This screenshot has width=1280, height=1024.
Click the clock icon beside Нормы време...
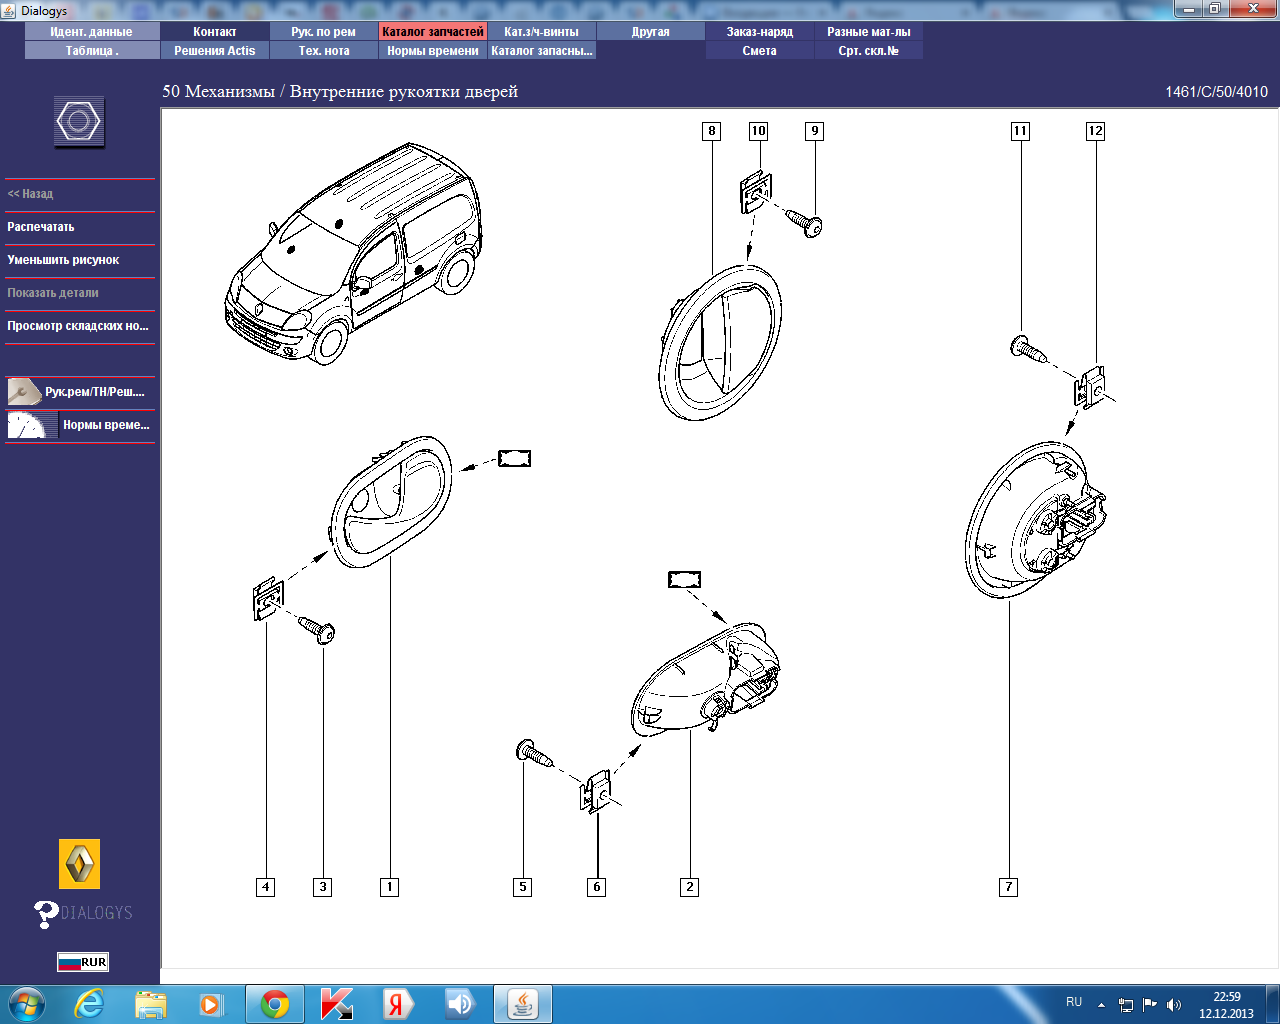pos(32,425)
